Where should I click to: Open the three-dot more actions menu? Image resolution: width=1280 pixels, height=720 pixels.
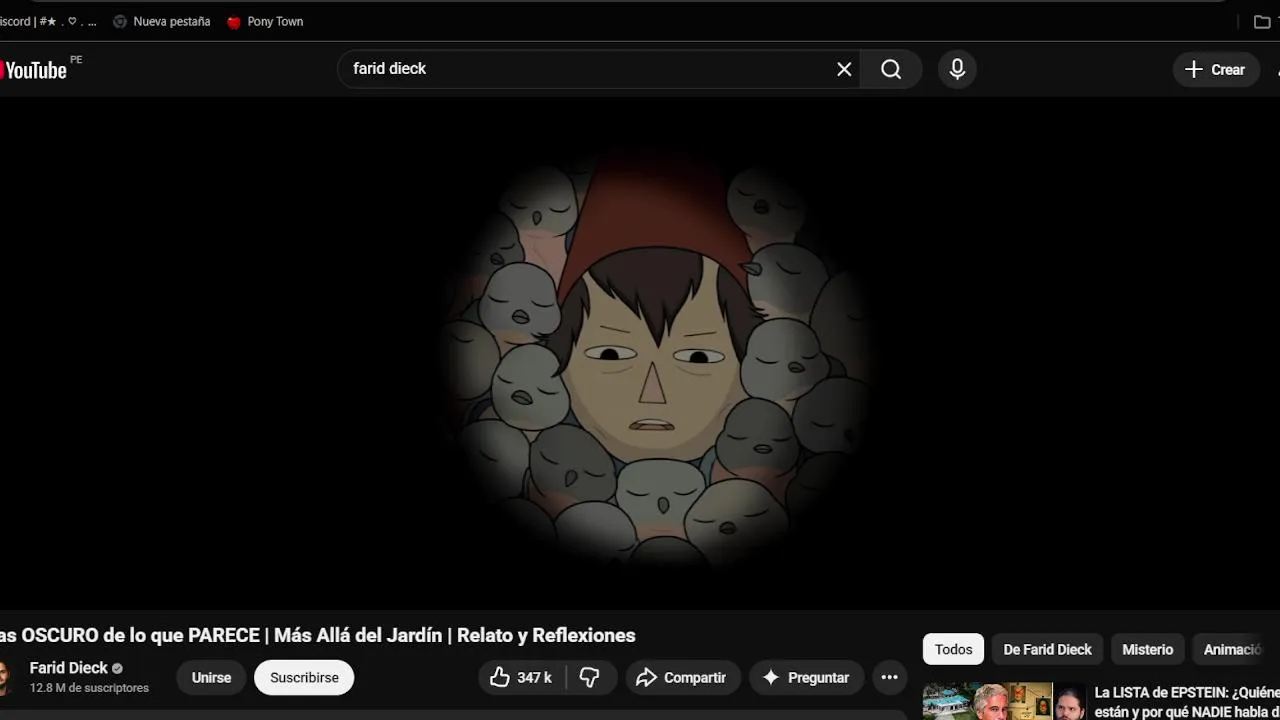889,677
